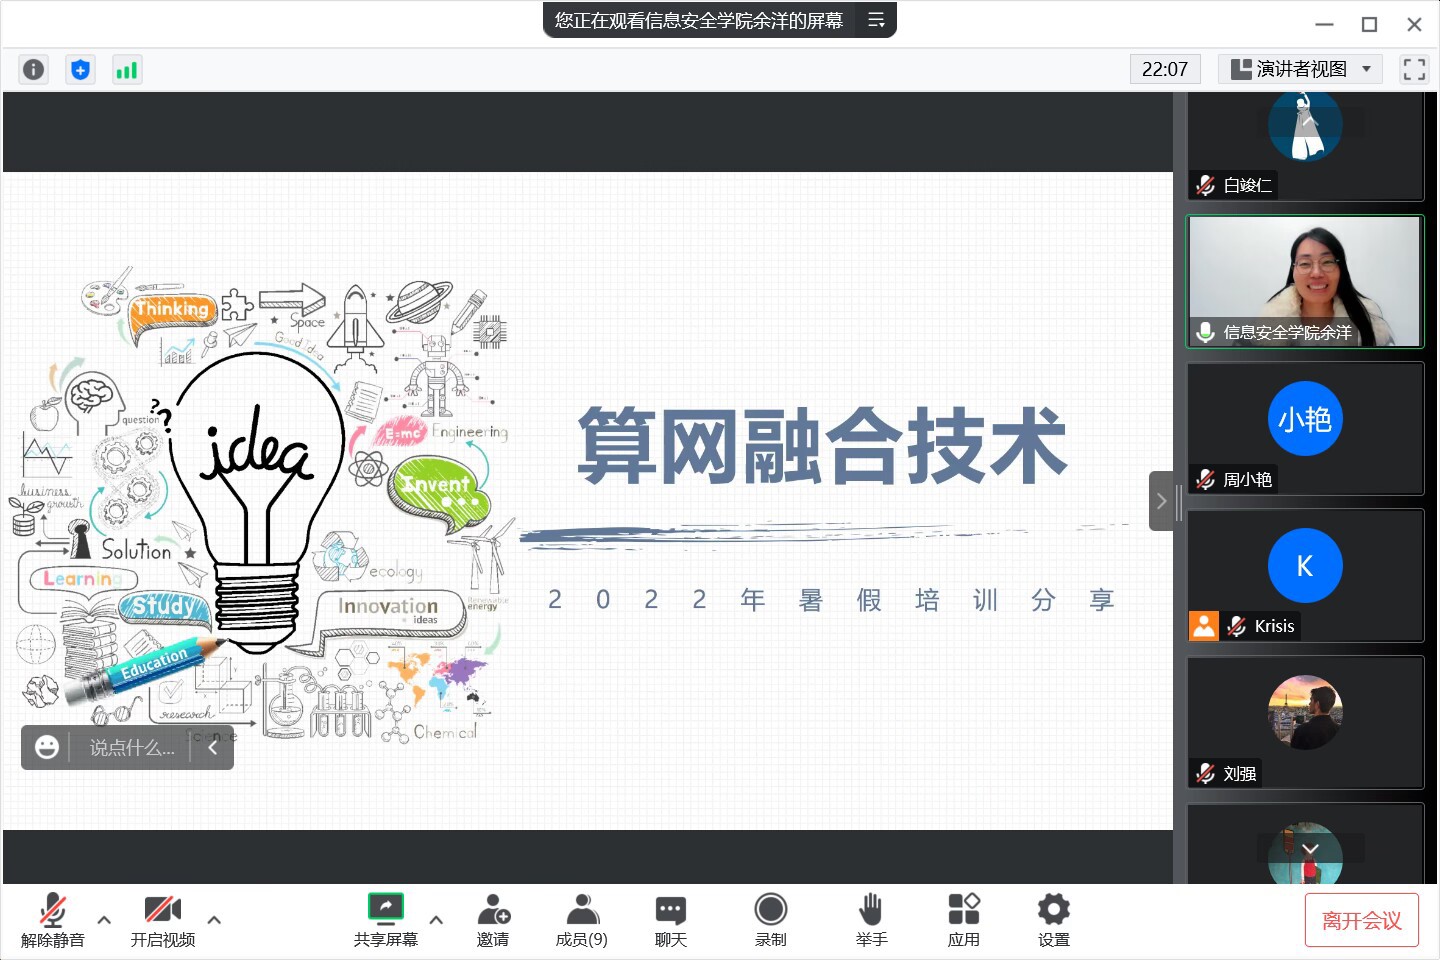Open the Members (9) list

click(581, 920)
